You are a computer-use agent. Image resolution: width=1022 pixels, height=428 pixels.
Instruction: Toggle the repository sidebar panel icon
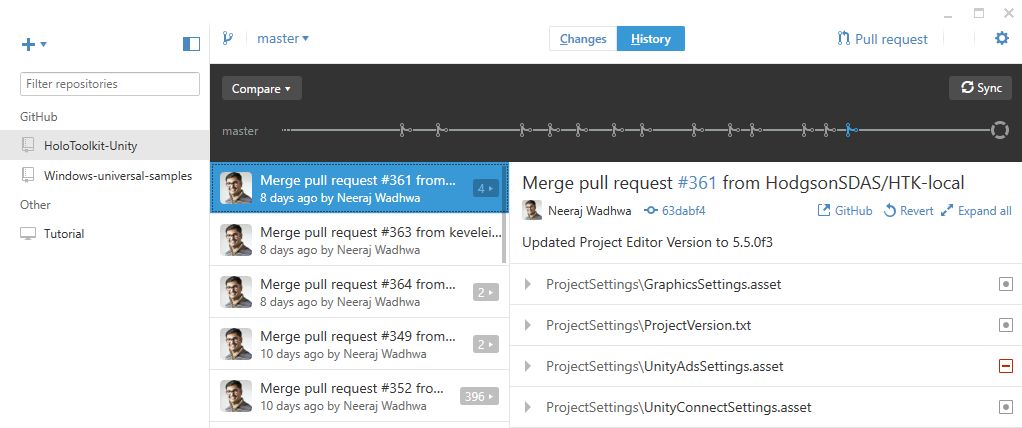192,44
